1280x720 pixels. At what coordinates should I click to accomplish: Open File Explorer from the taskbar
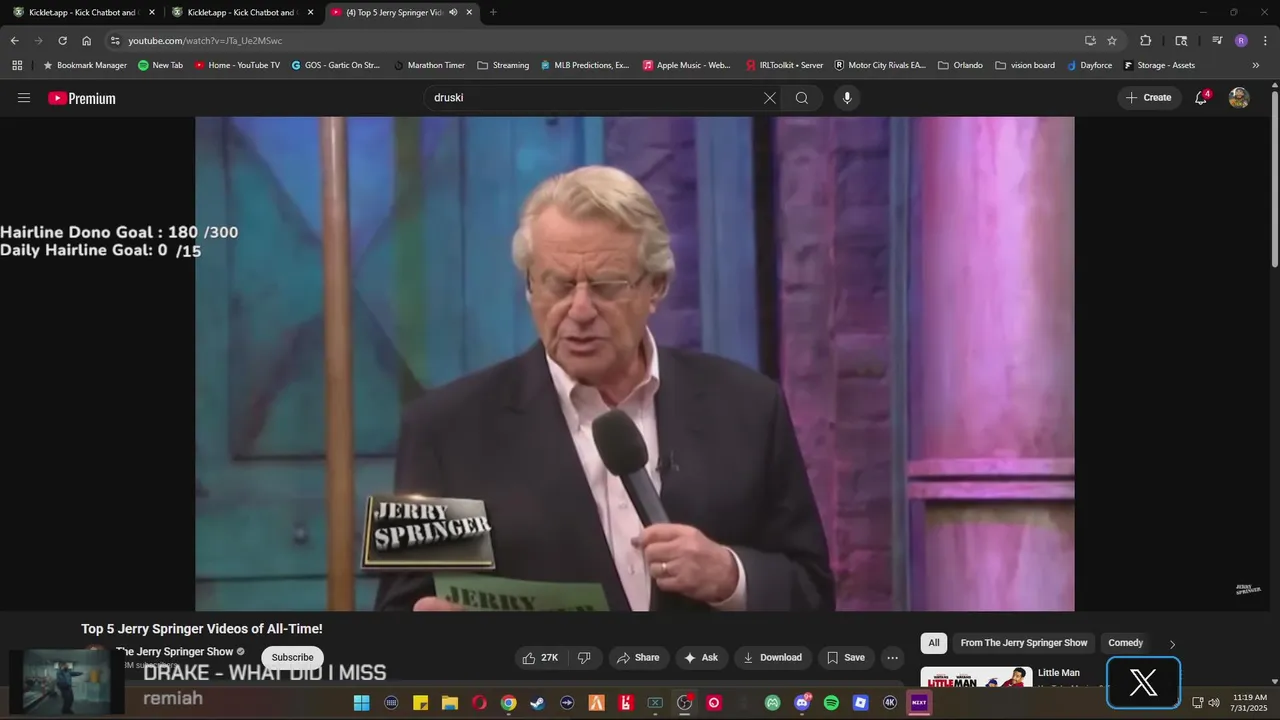coord(450,703)
